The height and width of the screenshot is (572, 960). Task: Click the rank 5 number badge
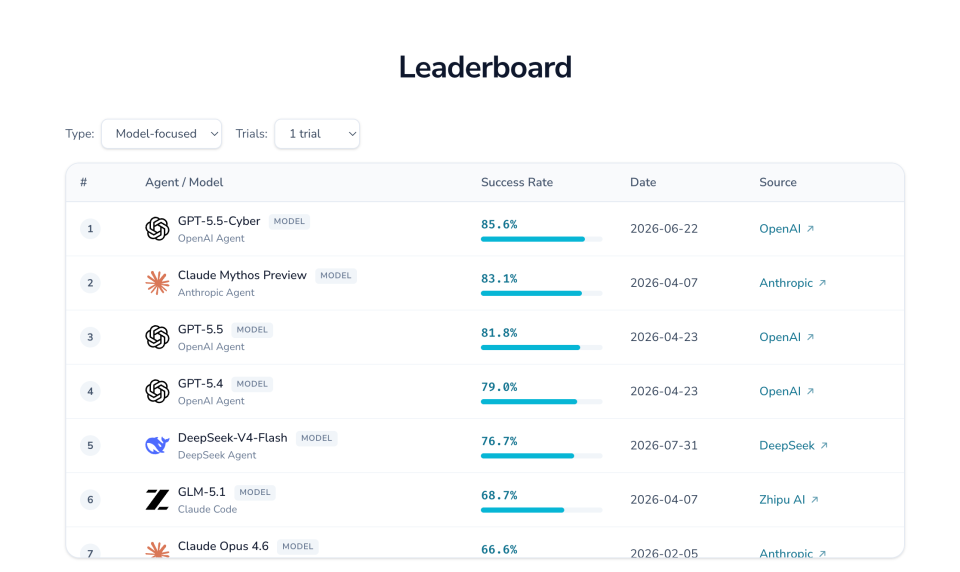click(x=90, y=445)
